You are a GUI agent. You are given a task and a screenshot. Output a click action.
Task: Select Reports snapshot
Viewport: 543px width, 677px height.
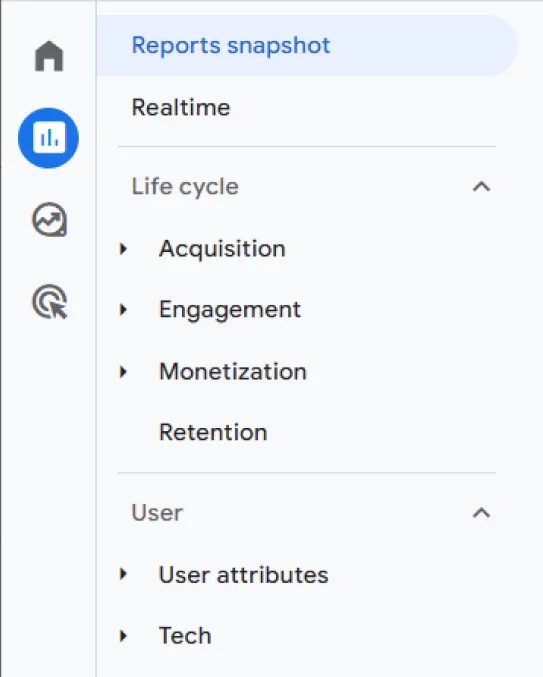point(306,45)
